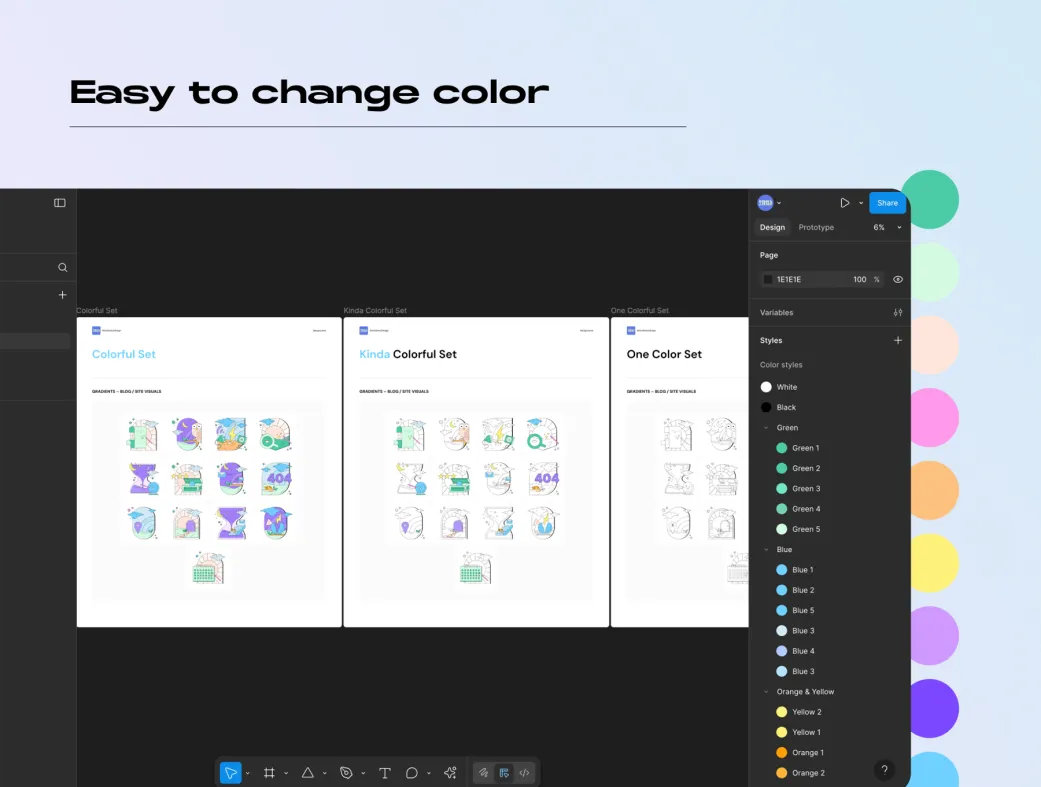Select the Move tool in the toolbar
The image size is (1041, 787).
click(x=230, y=773)
